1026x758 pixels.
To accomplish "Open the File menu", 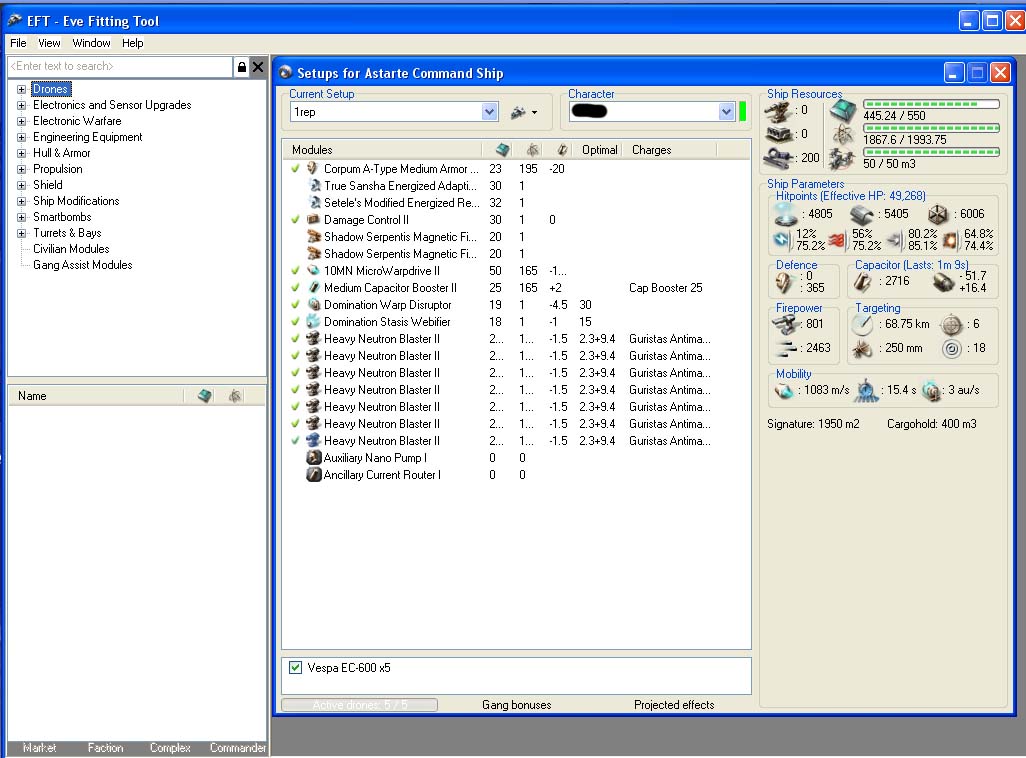I will (18, 43).
